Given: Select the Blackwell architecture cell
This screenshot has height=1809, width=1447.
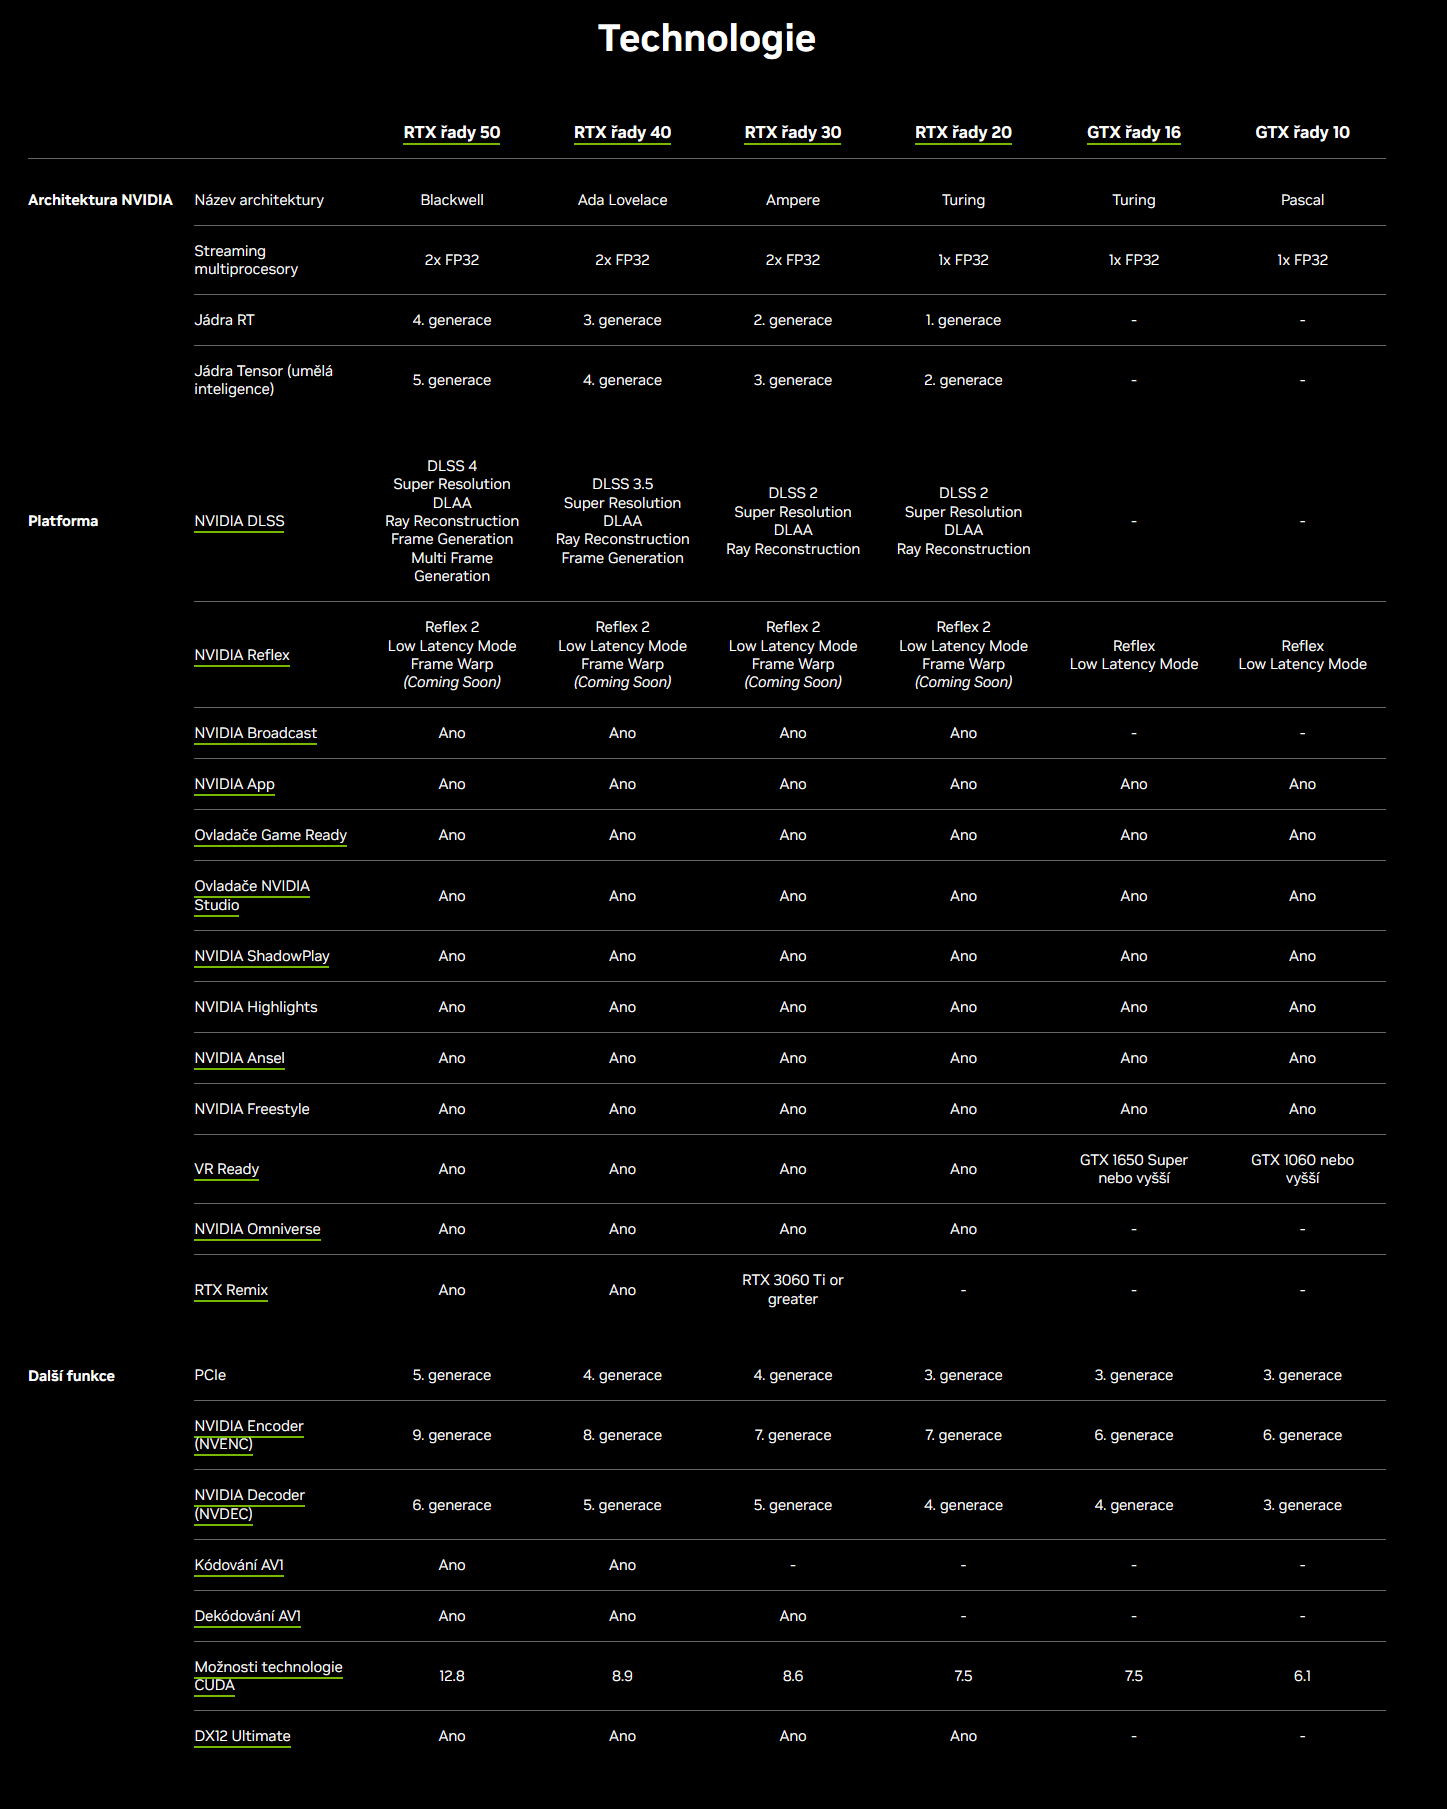Looking at the screenshot, I should tap(452, 200).
